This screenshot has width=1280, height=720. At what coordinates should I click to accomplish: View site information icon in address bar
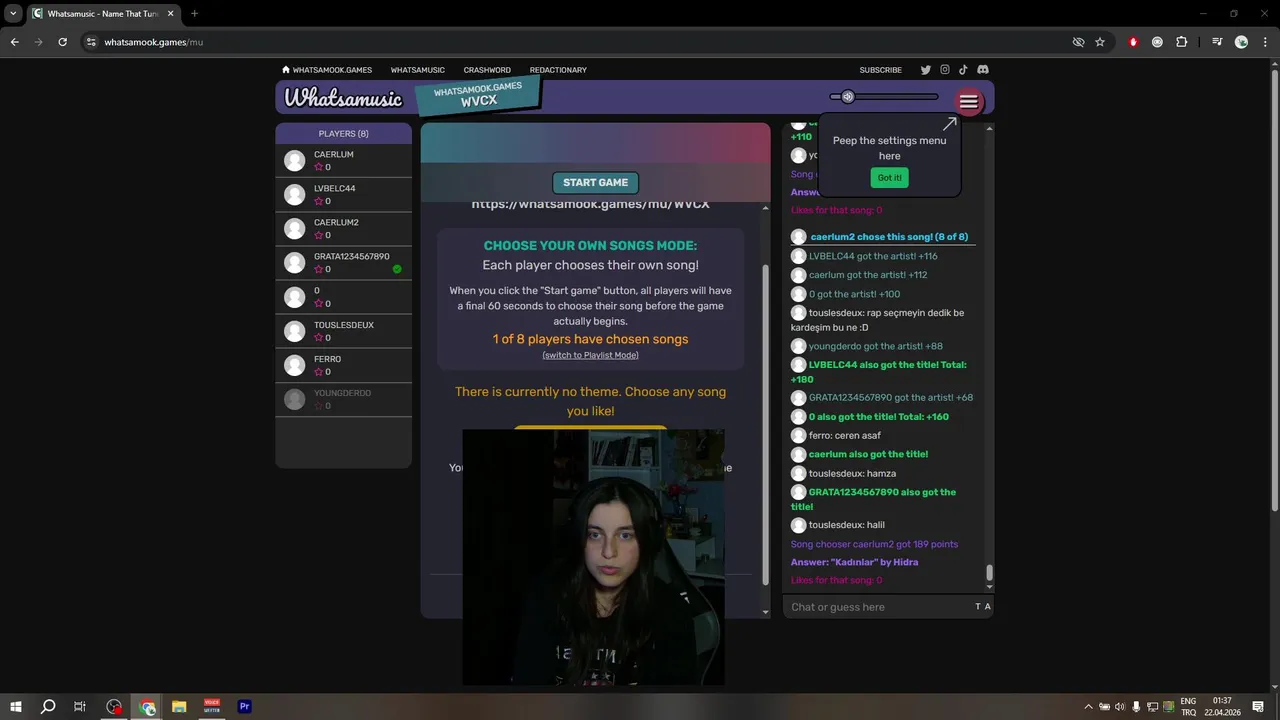(91, 42)
